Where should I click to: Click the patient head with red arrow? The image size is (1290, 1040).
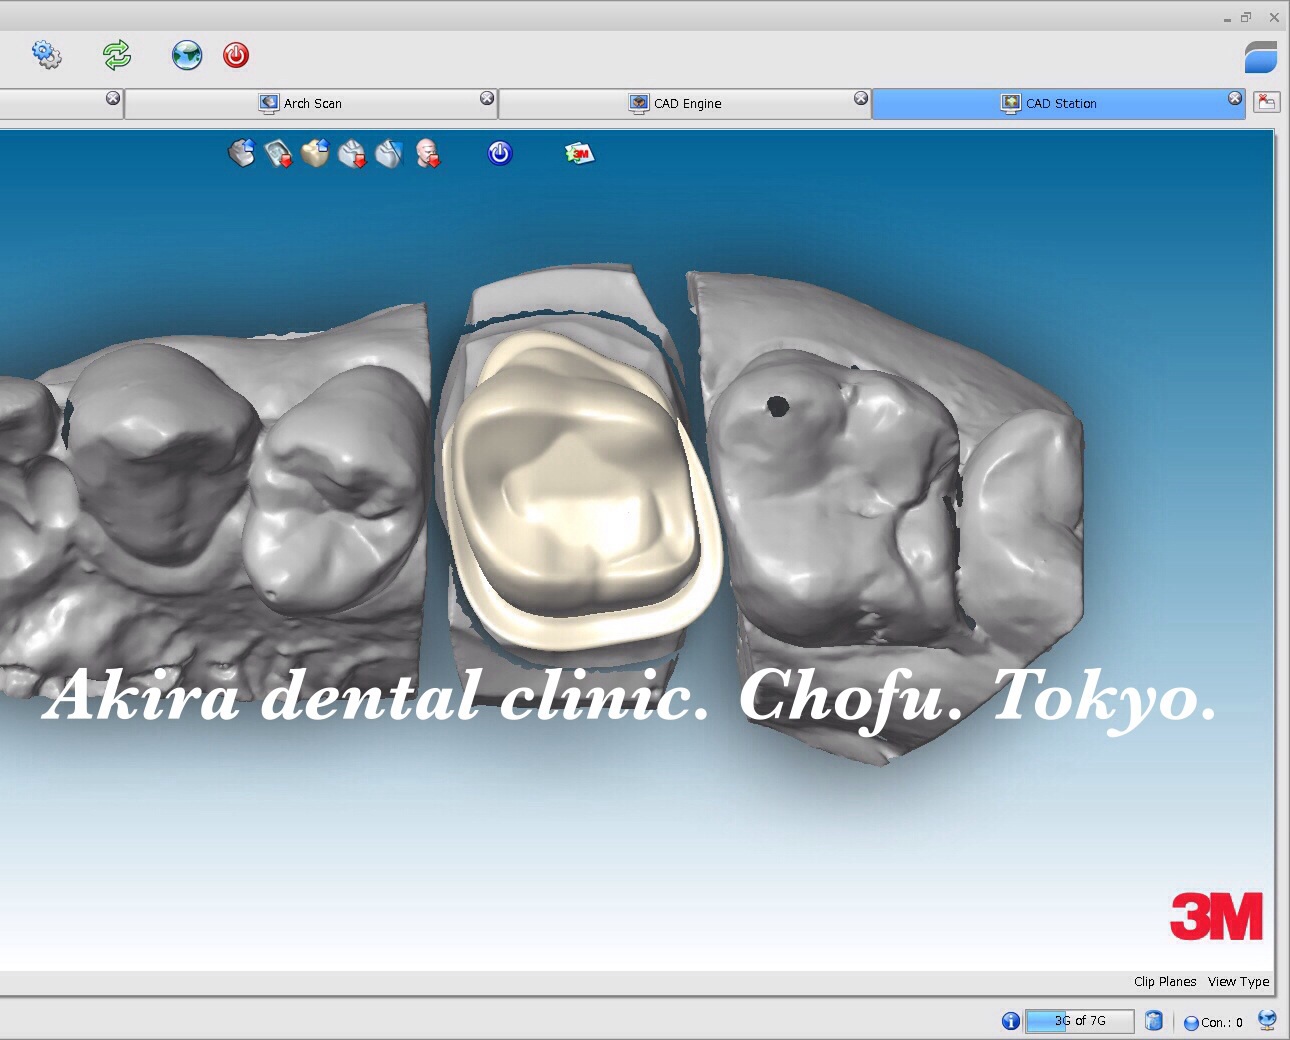(x=427, y=153)
